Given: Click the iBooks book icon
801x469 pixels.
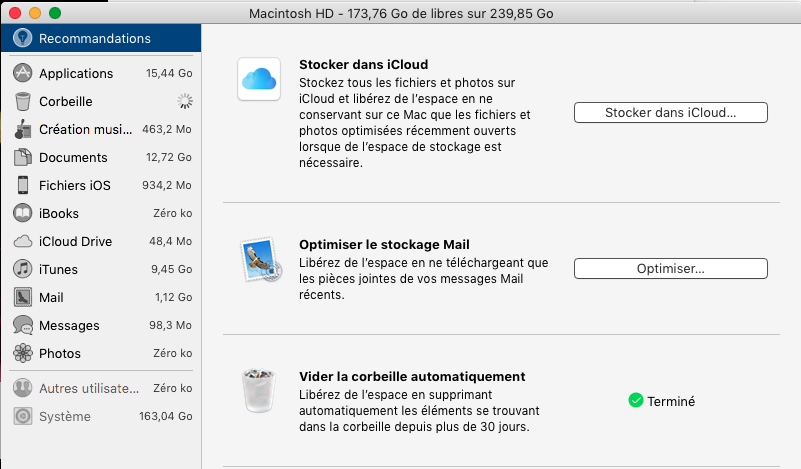Looking at the screenshot, I should pyautogui.click(x=22, y=213).
